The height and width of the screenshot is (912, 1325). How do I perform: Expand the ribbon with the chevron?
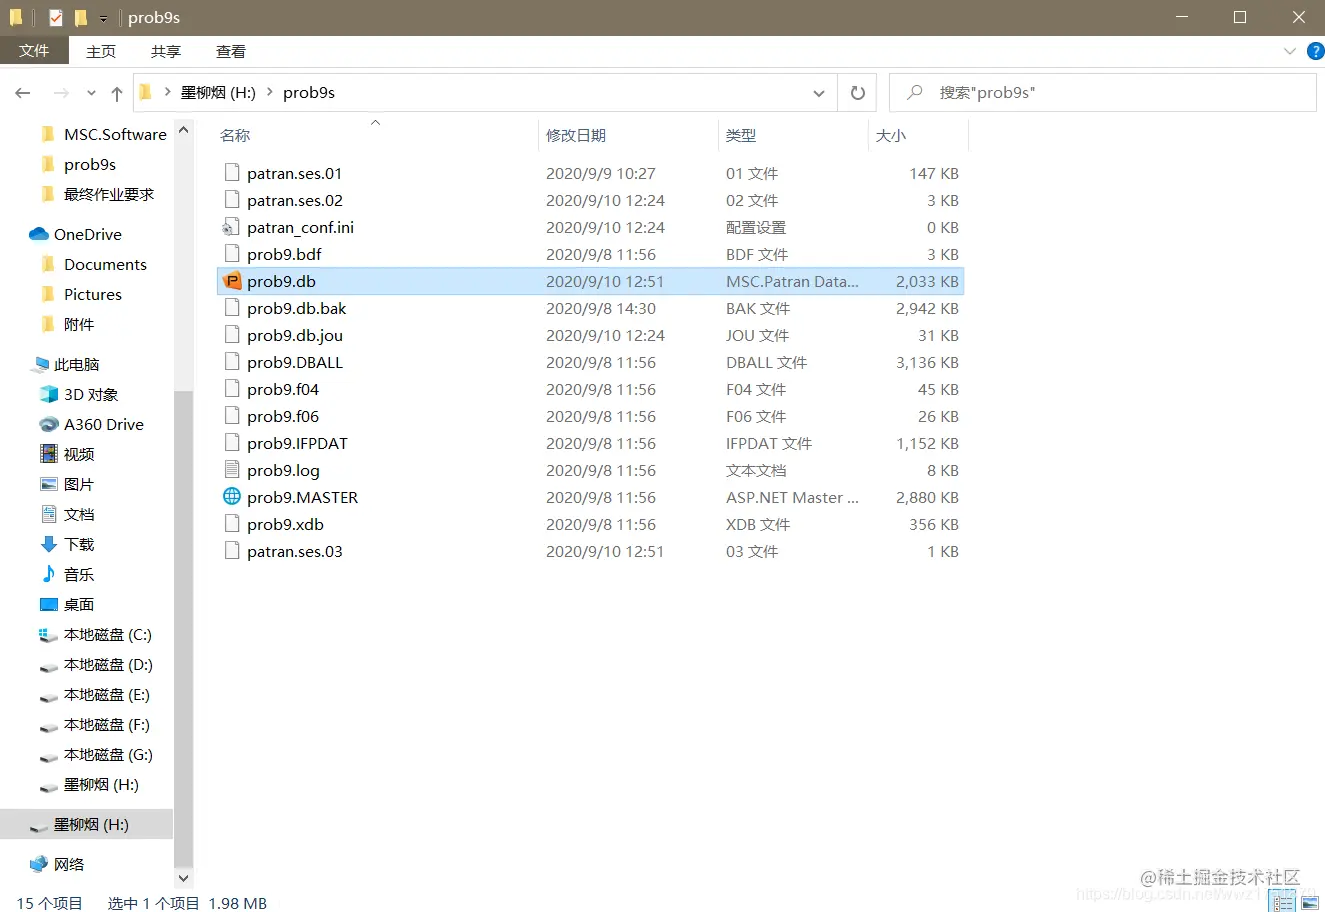click(1289, 51)
